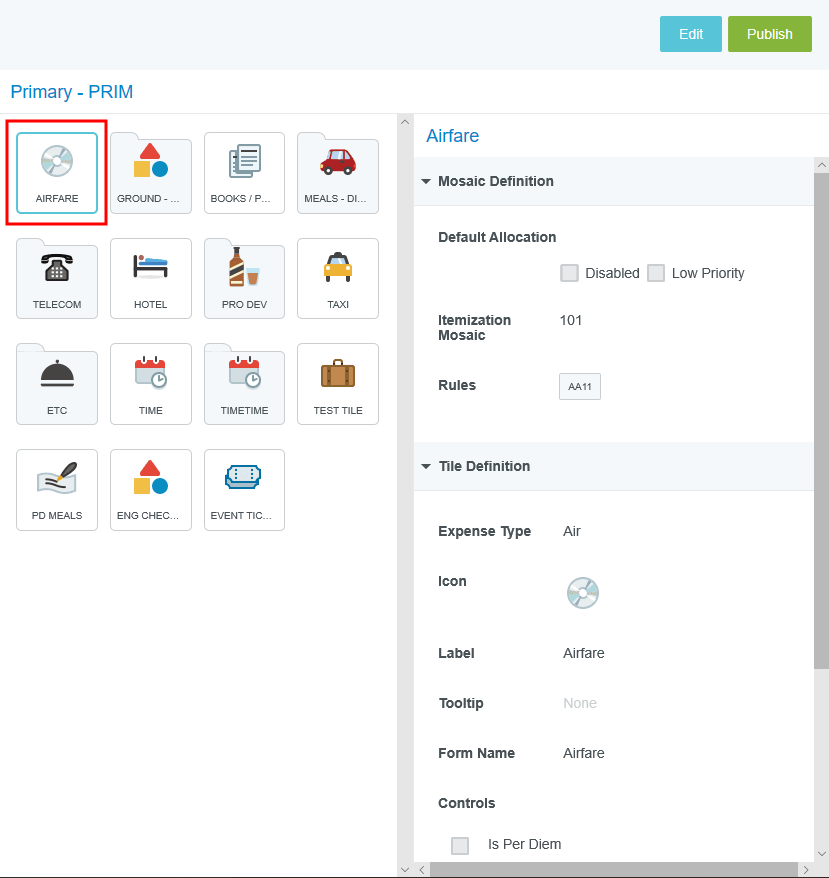Click the Controls label
The width and height of the screenshot is (829, 878).
(467, 804)
